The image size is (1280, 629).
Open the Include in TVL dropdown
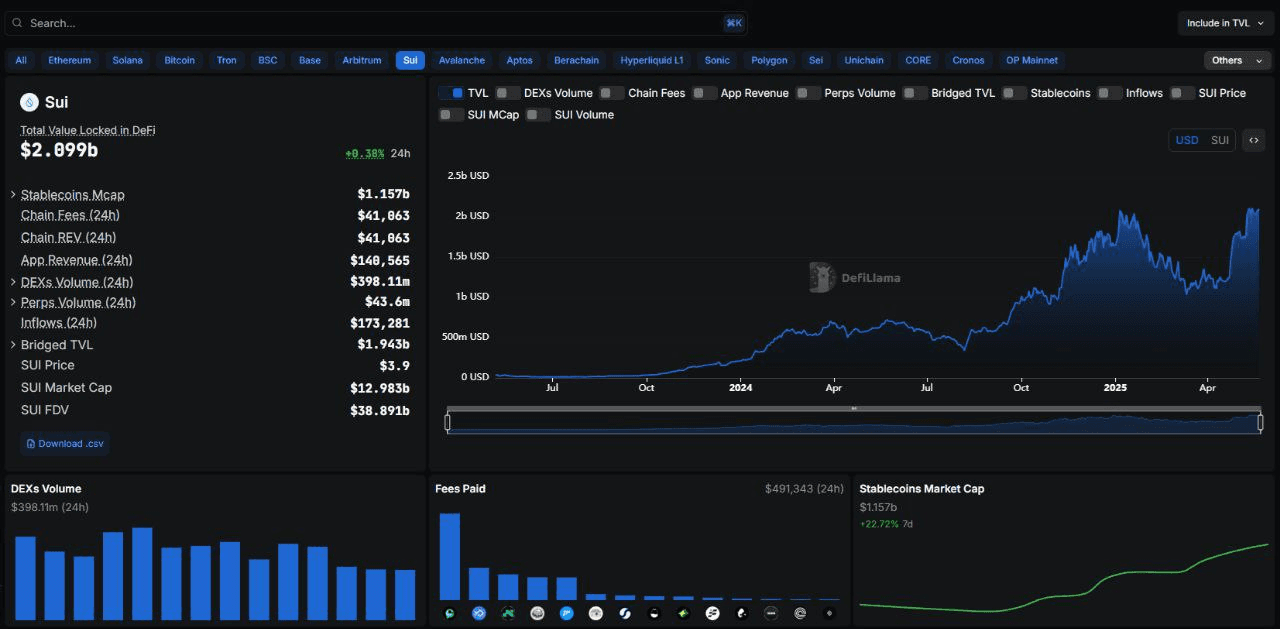pos(1224,23)
